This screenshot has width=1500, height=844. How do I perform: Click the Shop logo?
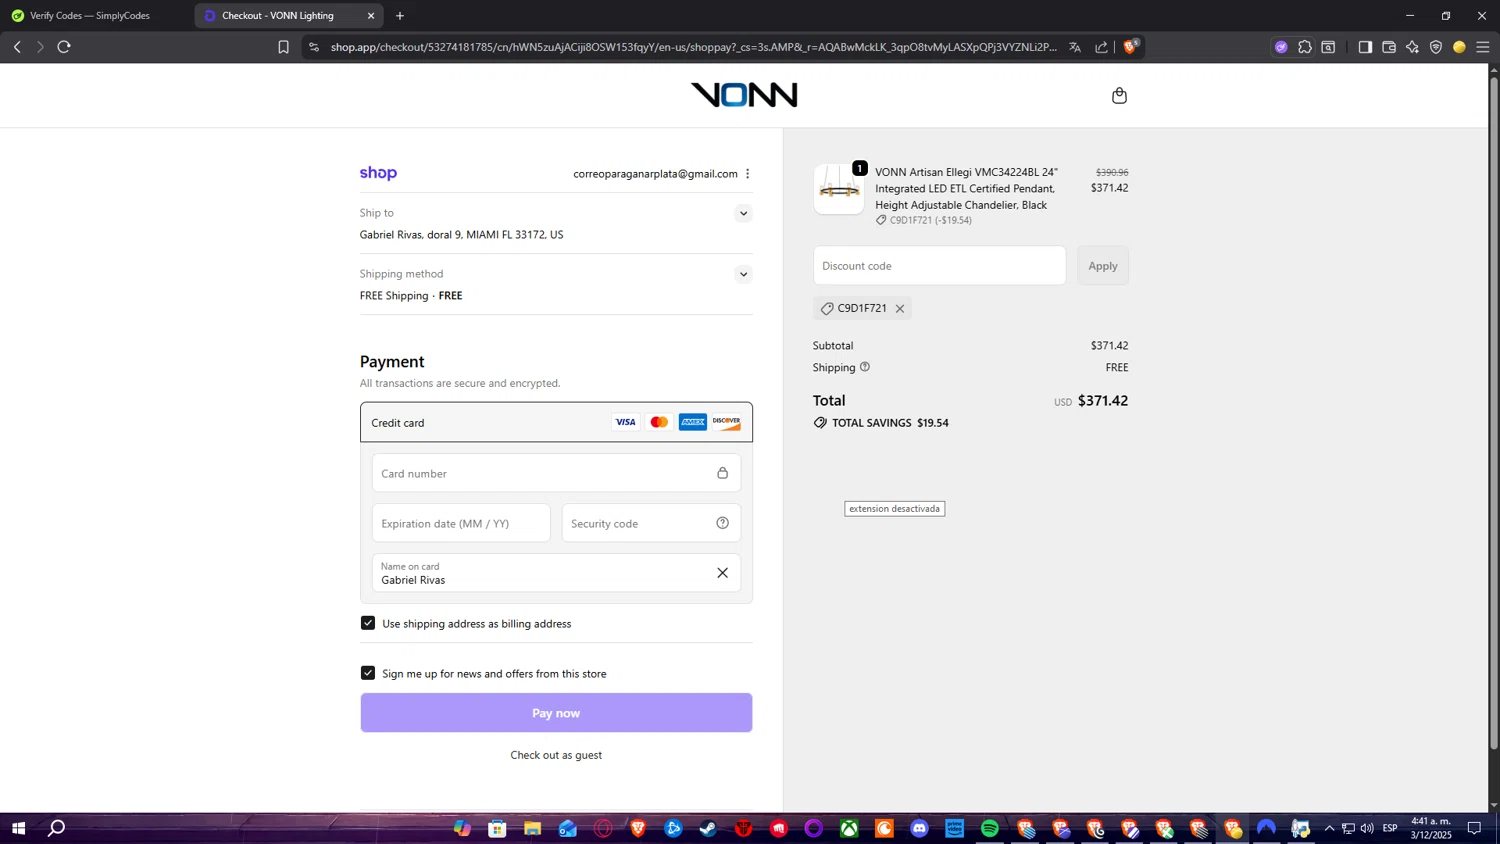click(x=378, y=173)
